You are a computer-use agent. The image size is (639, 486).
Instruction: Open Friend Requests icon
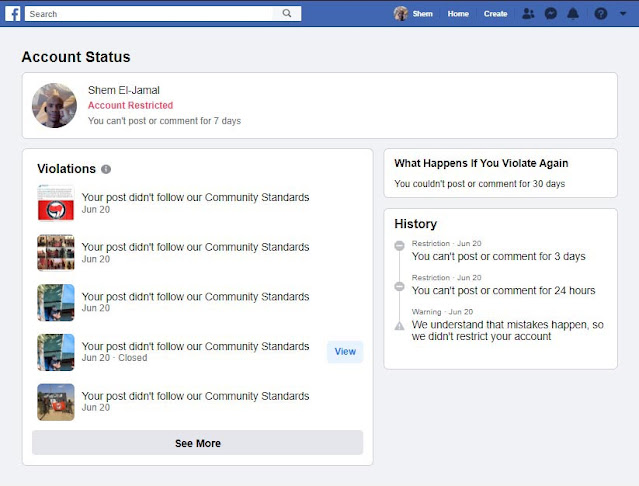click(528, 13)
